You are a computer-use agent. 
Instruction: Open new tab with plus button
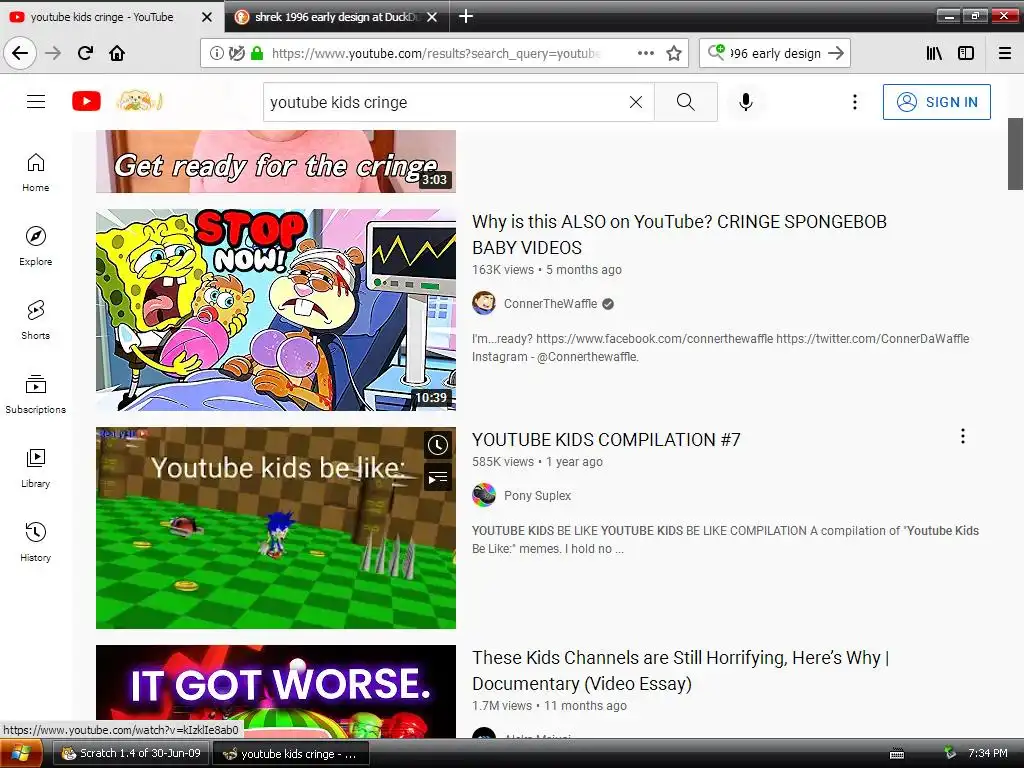pos(466,16)
